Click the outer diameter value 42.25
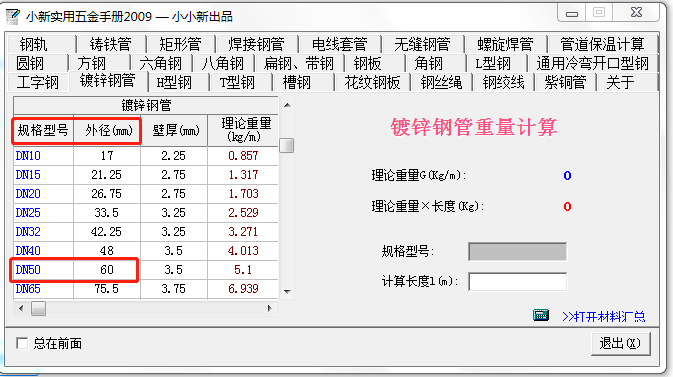Viewport: 673px width, 377px height. pos(107,232)
